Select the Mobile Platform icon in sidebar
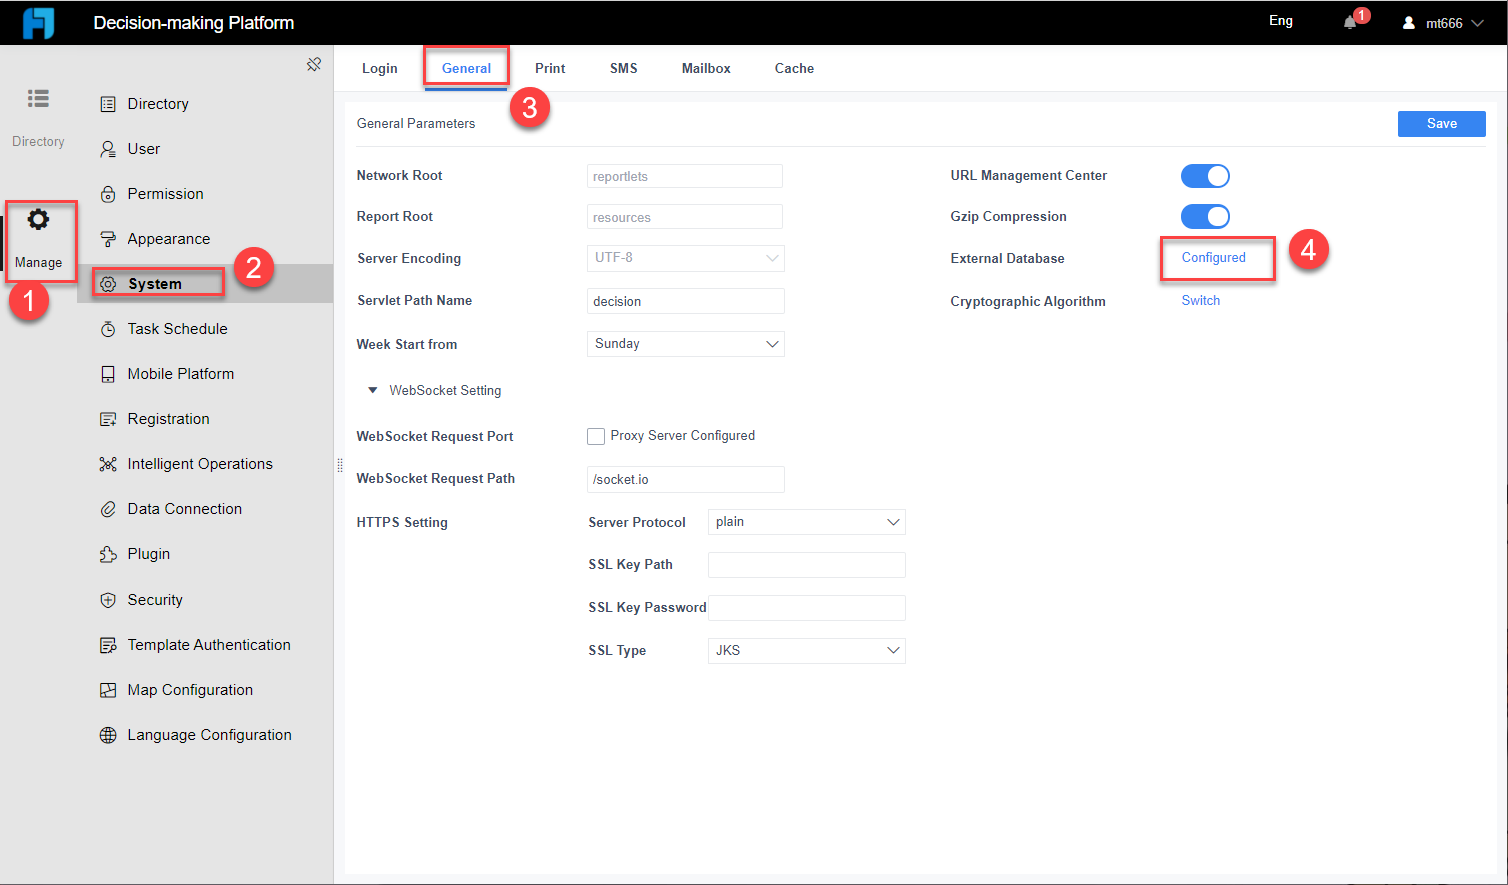Image resolution: width=1508 pixels, height=885 pixels. coord(107,373)
